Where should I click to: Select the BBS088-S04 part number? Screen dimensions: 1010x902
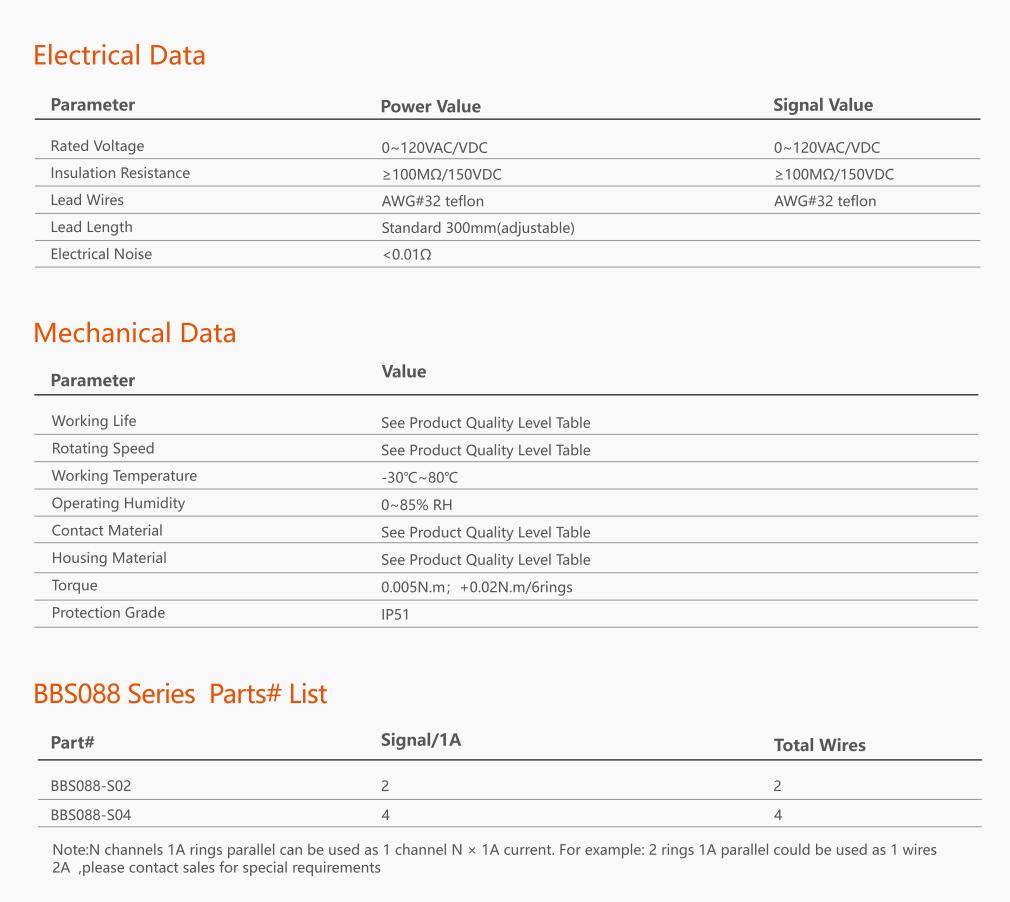click(91, 815)
